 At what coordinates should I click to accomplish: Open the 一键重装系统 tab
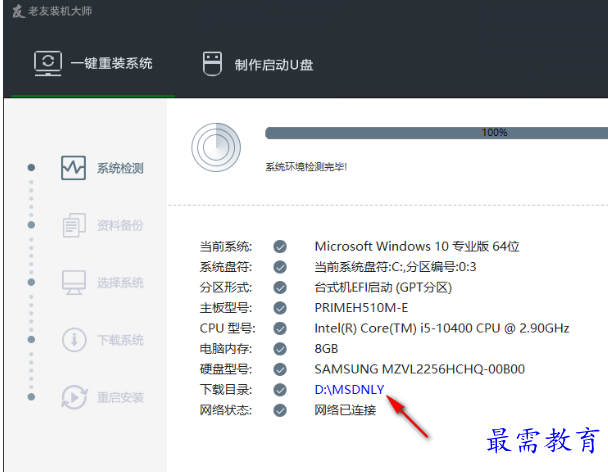[93, 63]
